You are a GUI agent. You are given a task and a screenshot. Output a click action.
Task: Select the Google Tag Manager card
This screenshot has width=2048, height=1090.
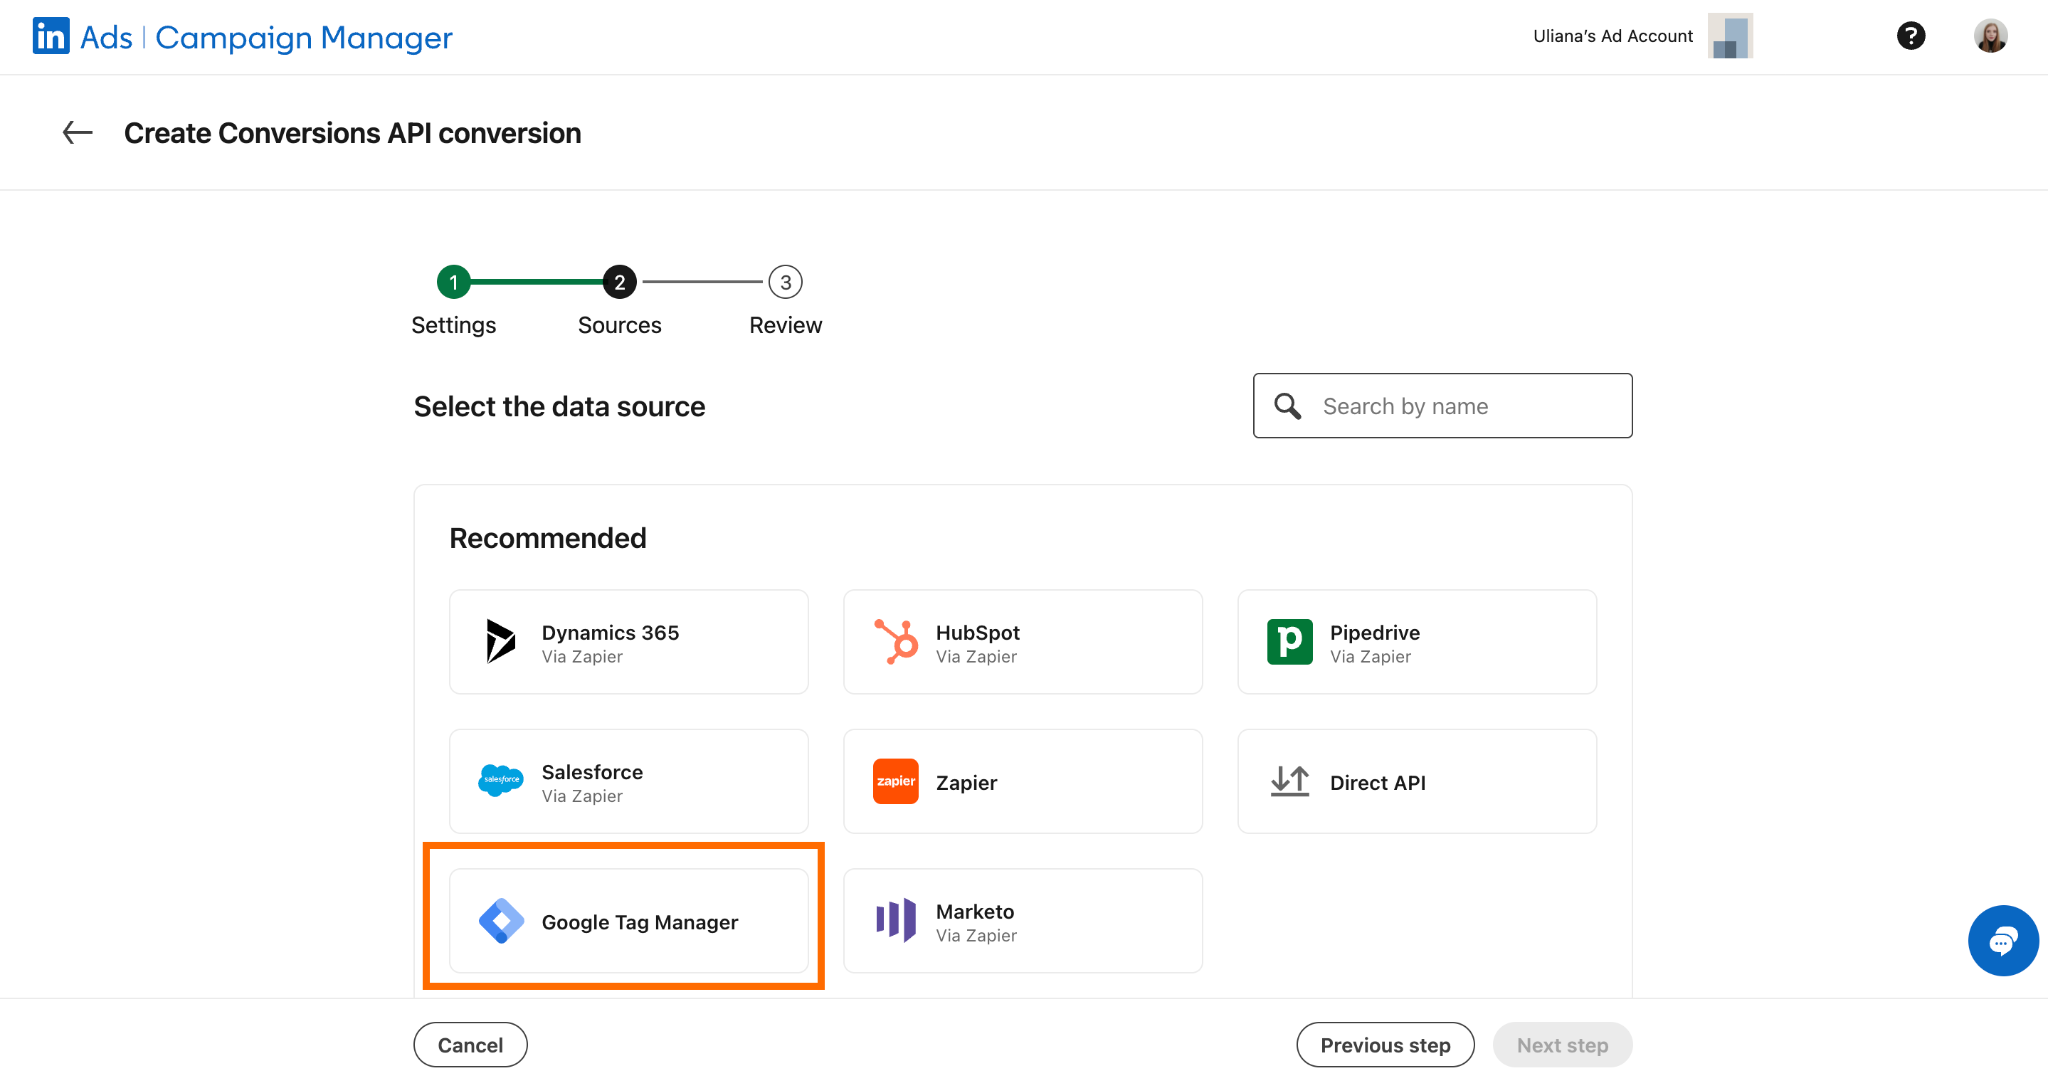click(x=629, y=921)
